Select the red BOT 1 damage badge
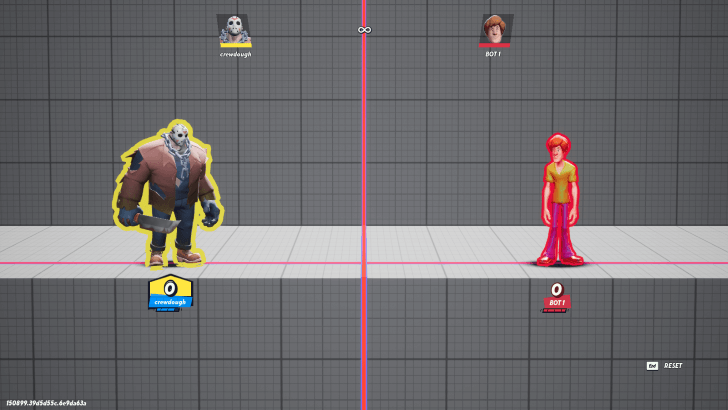The image size is (728, 410). pos(557,297)
